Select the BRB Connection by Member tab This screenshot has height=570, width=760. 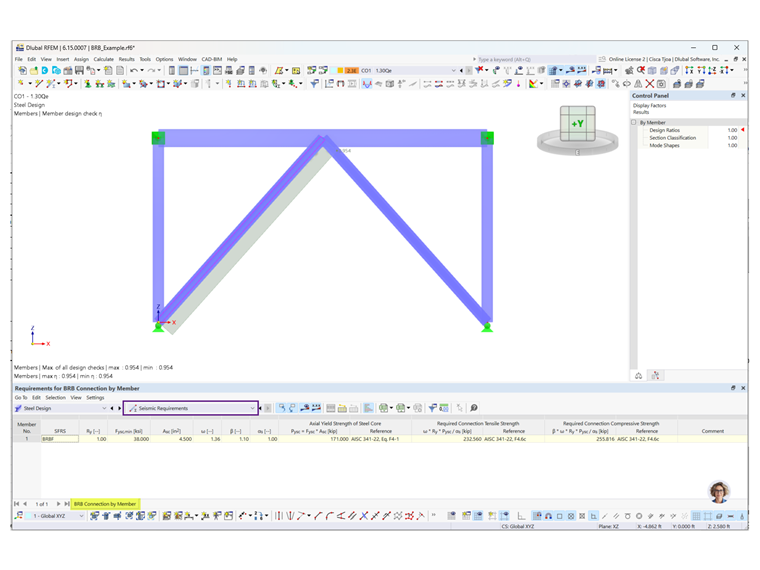105,504
